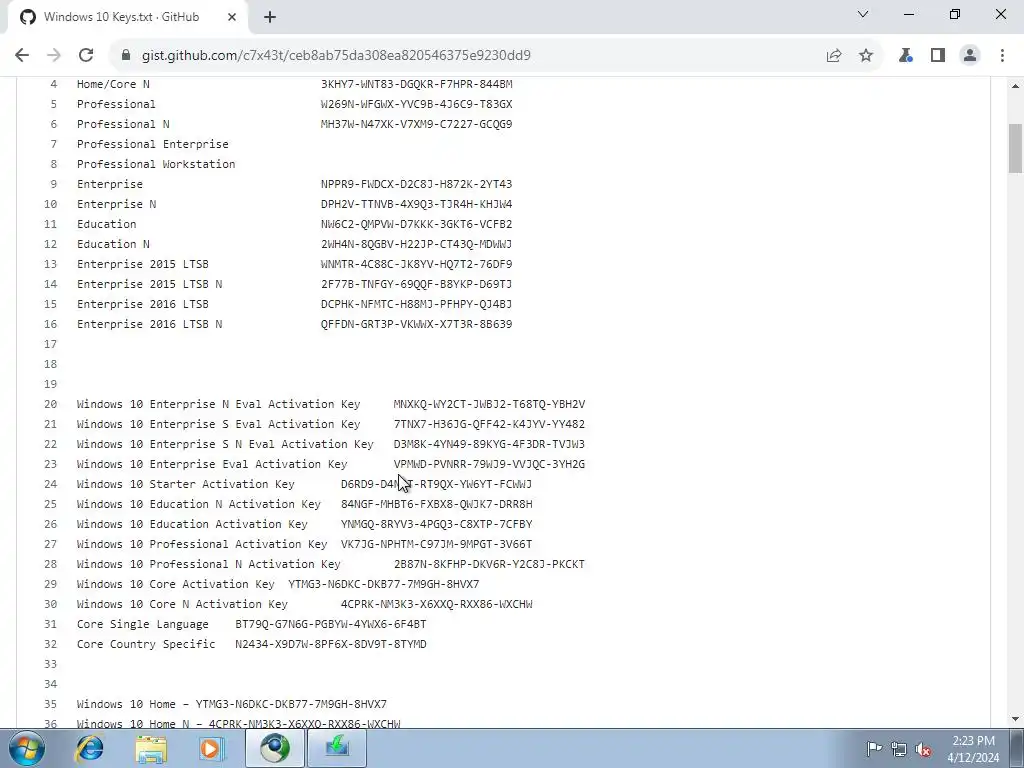Open a new browser tab
Image resolution: width=1024 pixels, height=768 pixels.
click(270, 17)
